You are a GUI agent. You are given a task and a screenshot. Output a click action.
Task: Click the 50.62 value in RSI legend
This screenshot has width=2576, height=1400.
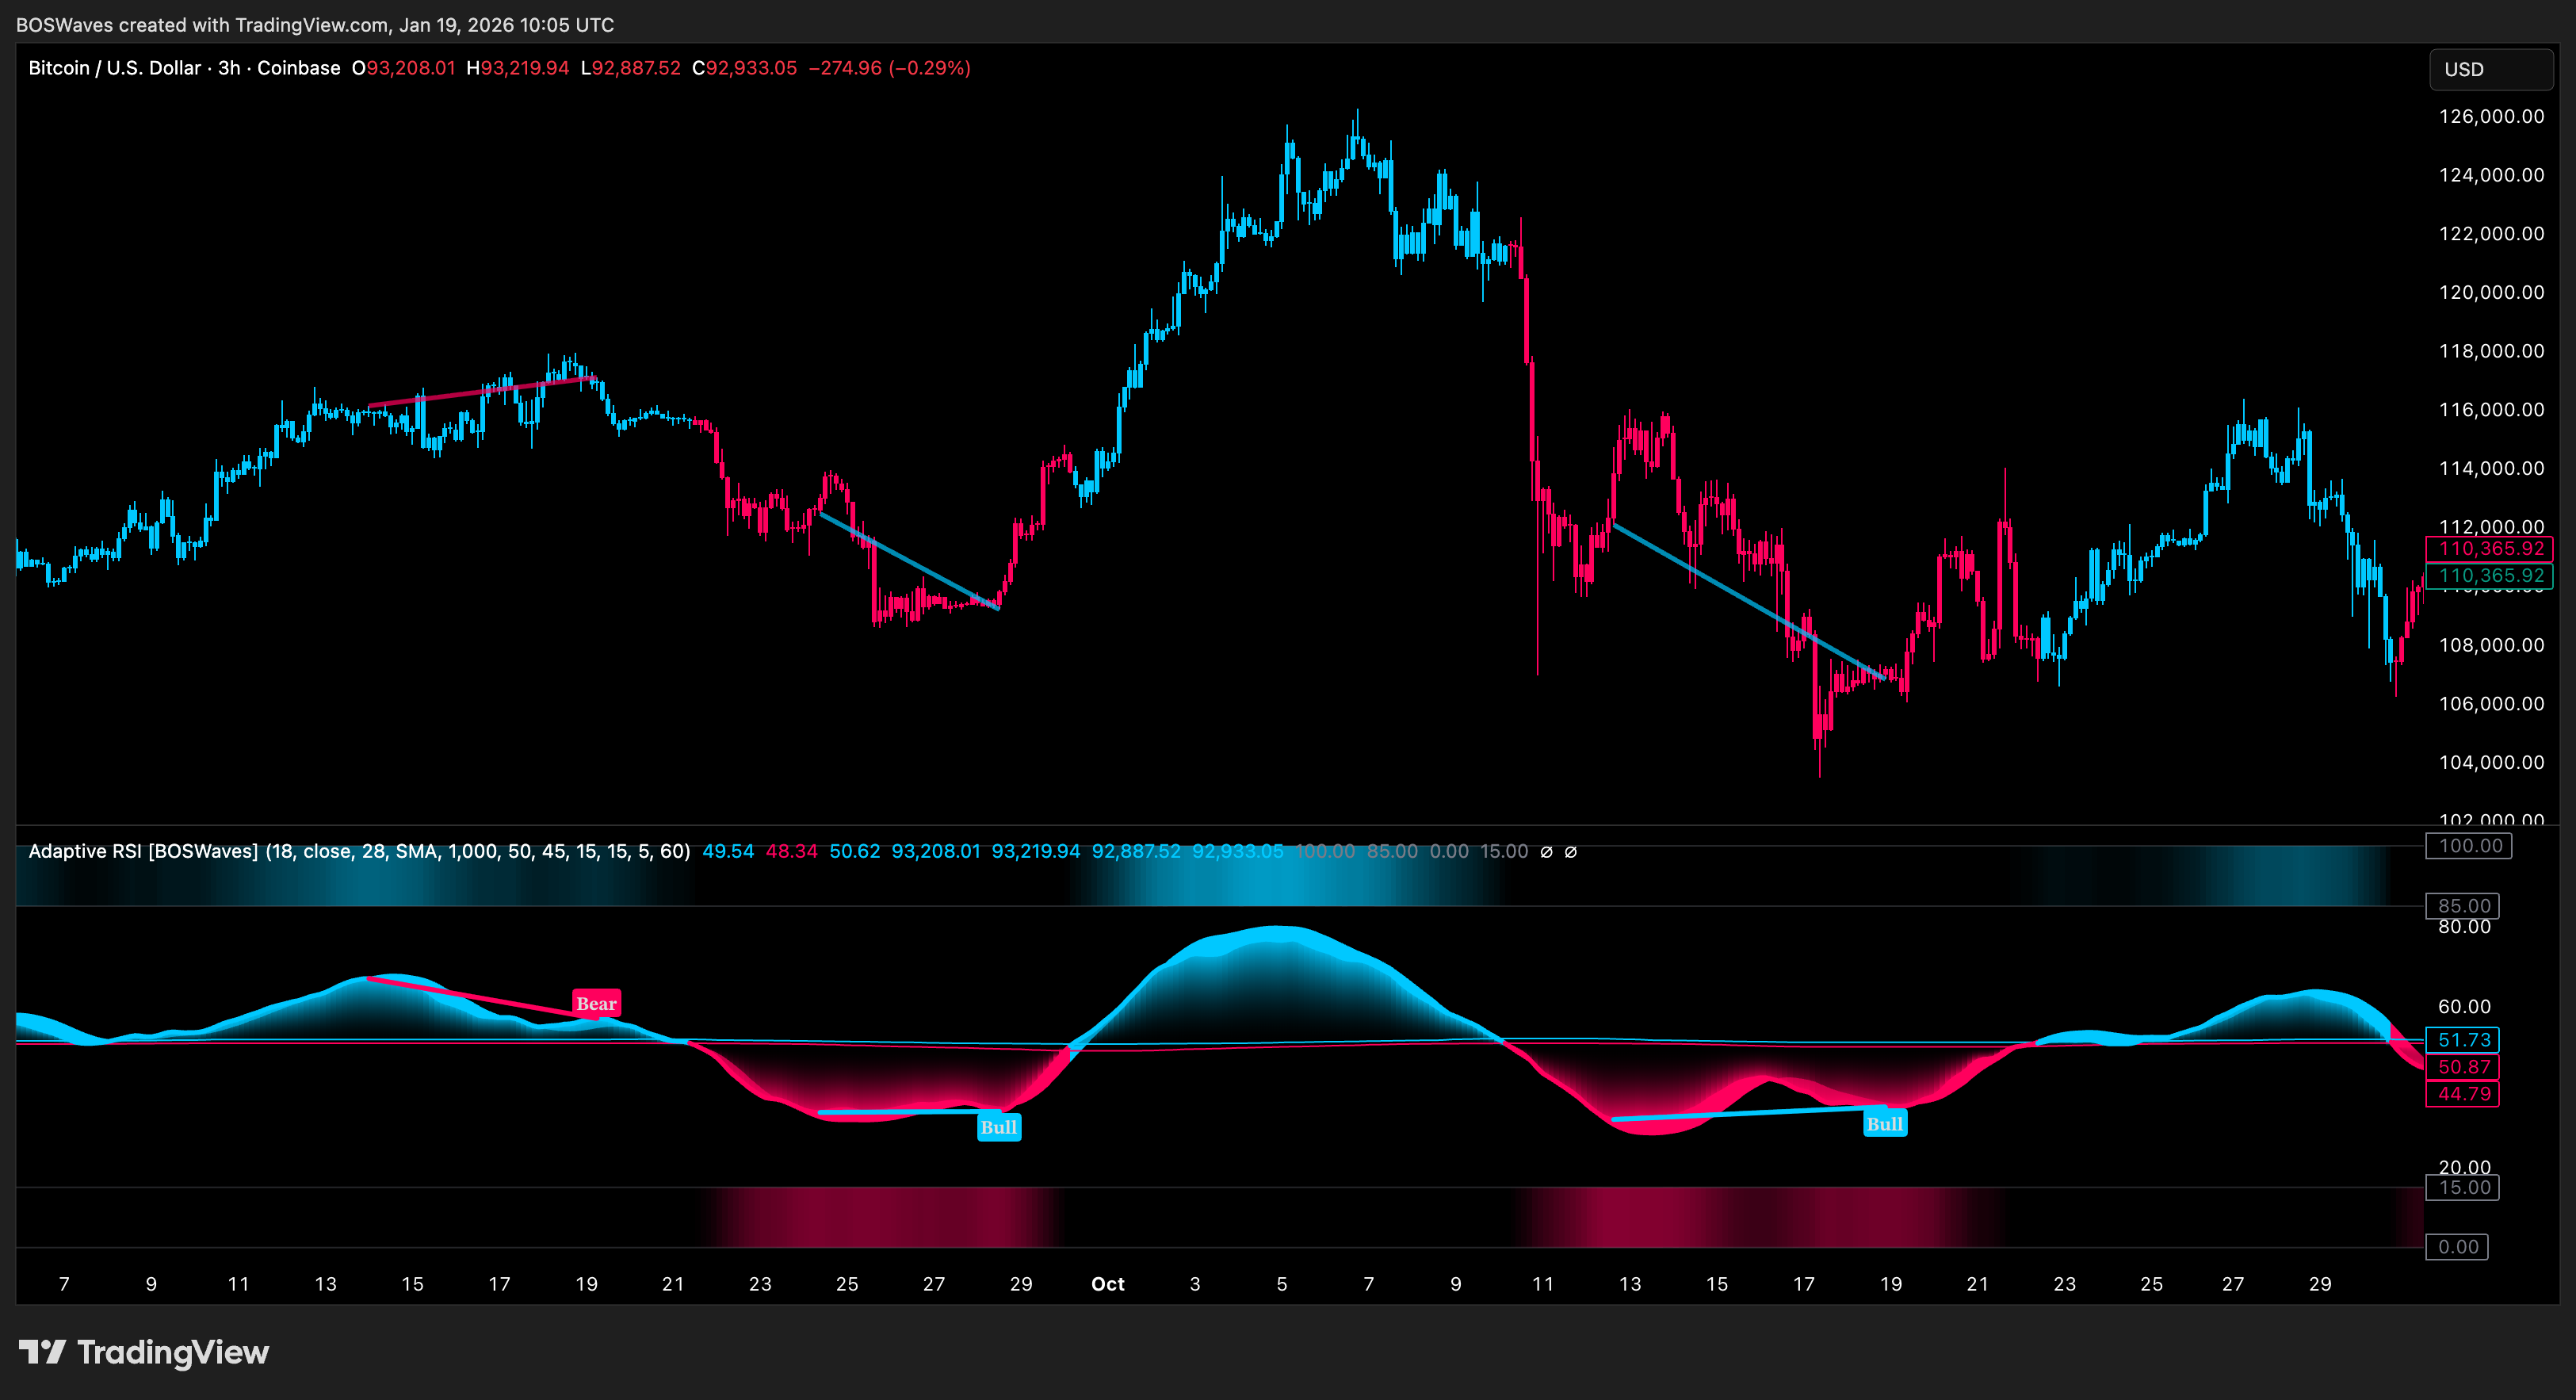(855, 851)
